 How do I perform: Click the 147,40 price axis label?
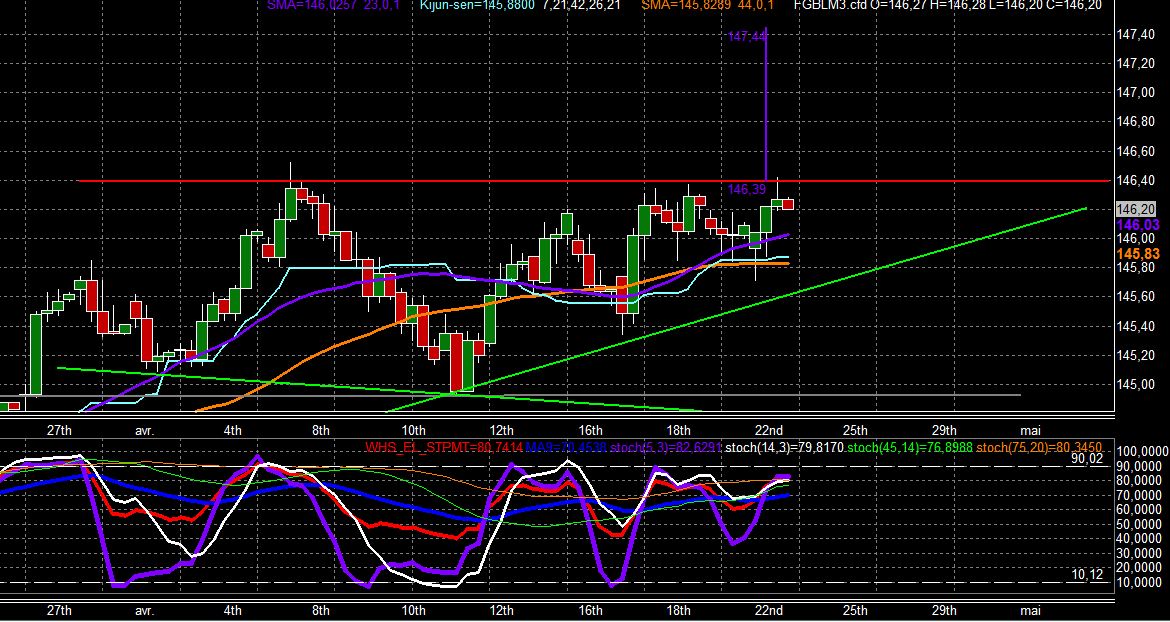click(1138, 34)
